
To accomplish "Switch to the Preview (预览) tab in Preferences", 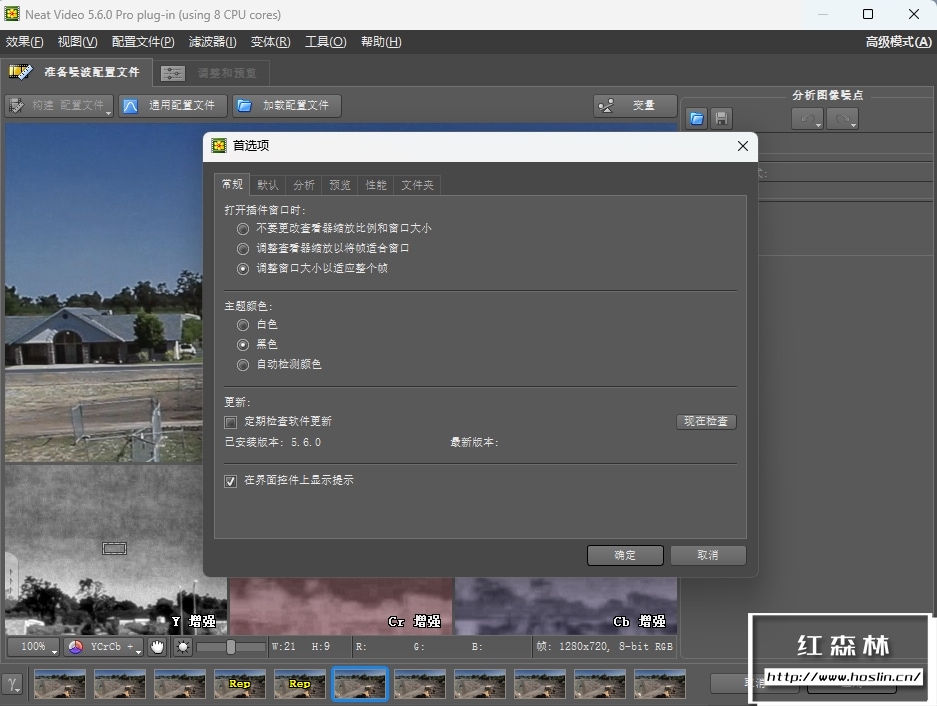I will coord(340,185).
